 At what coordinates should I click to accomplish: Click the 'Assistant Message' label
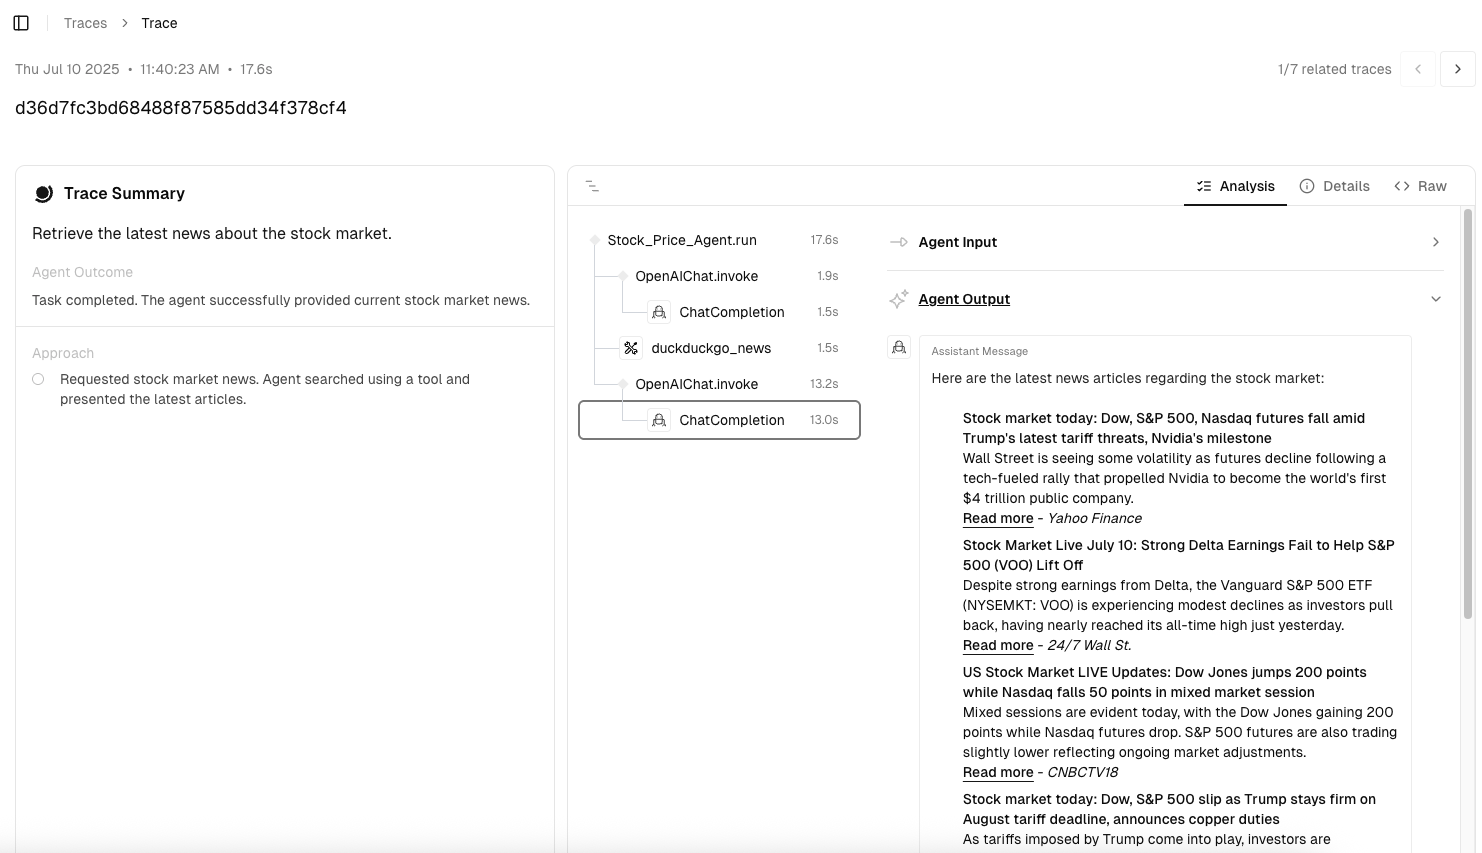(x=980, y=351)
